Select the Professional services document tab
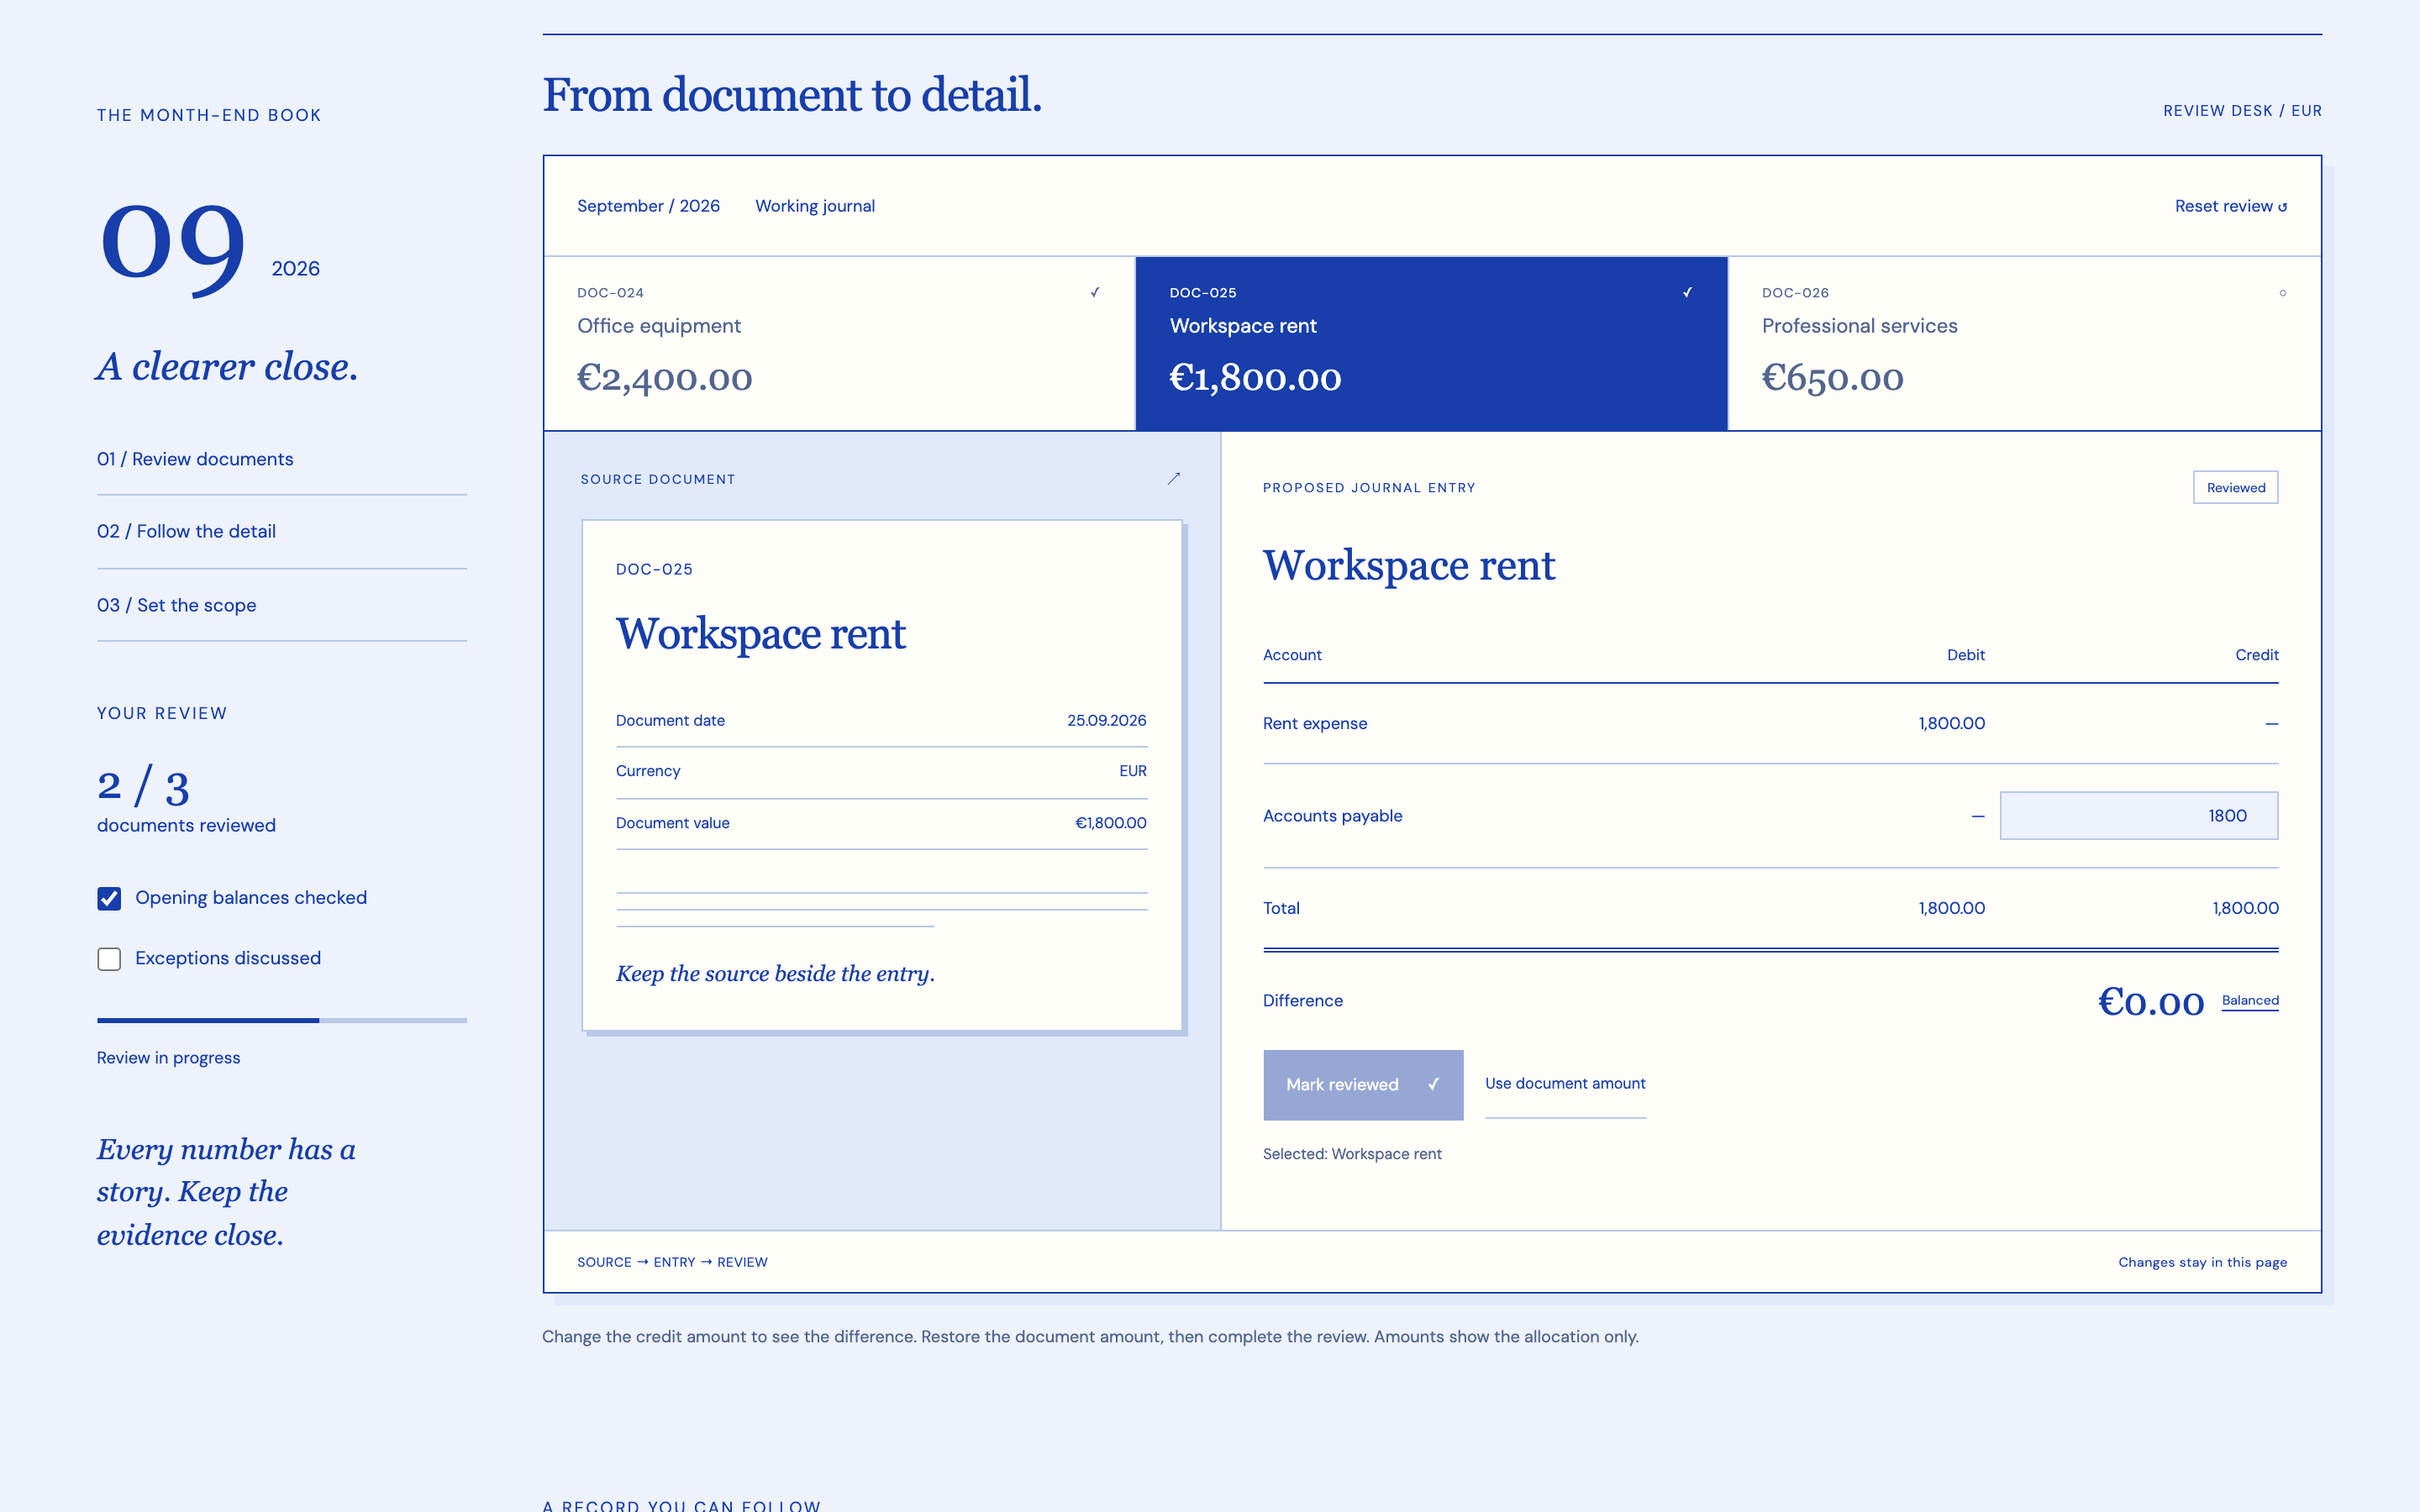 [2024, 343]
